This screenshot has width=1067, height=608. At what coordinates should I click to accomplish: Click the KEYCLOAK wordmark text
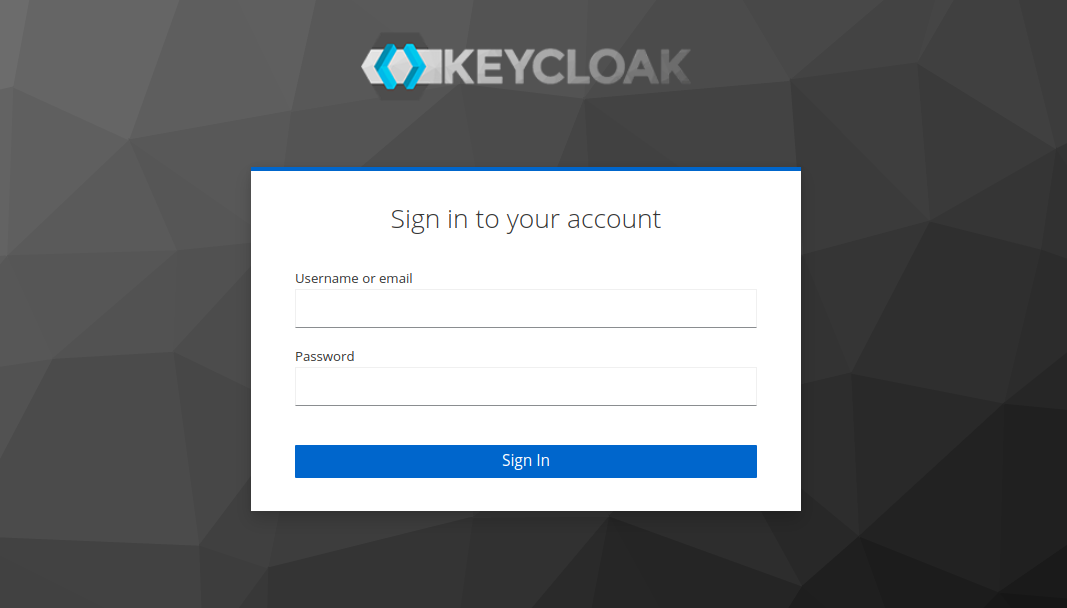565,67
